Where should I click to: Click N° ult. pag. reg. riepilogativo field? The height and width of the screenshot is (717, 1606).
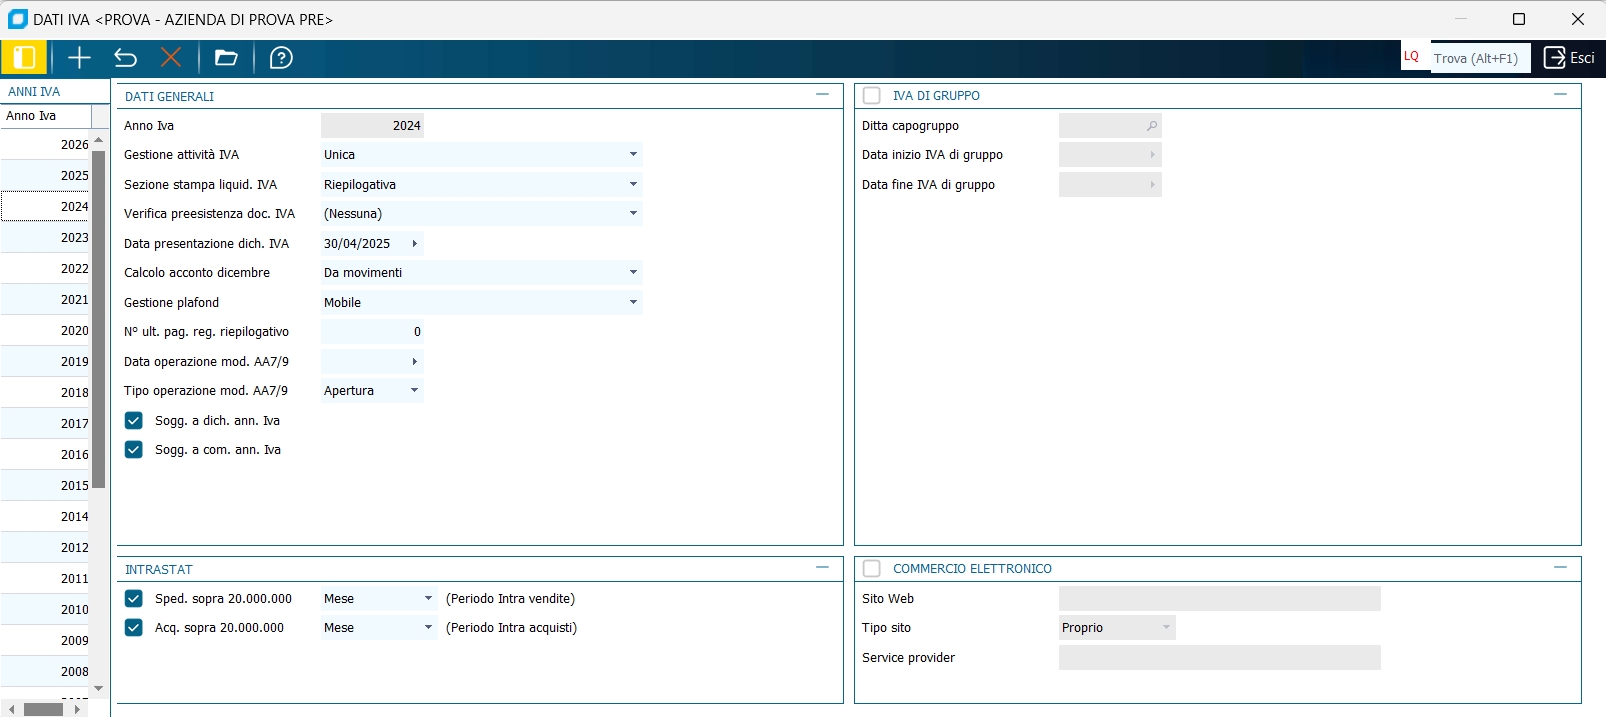pos(372,332)
